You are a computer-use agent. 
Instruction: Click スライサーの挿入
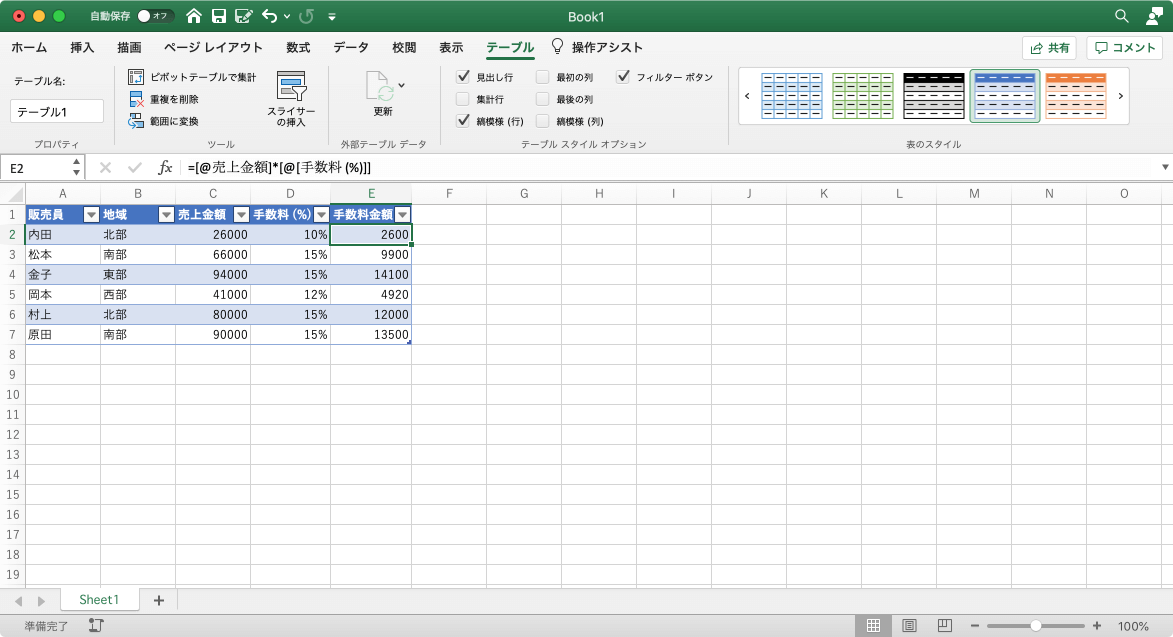point(291,99)
